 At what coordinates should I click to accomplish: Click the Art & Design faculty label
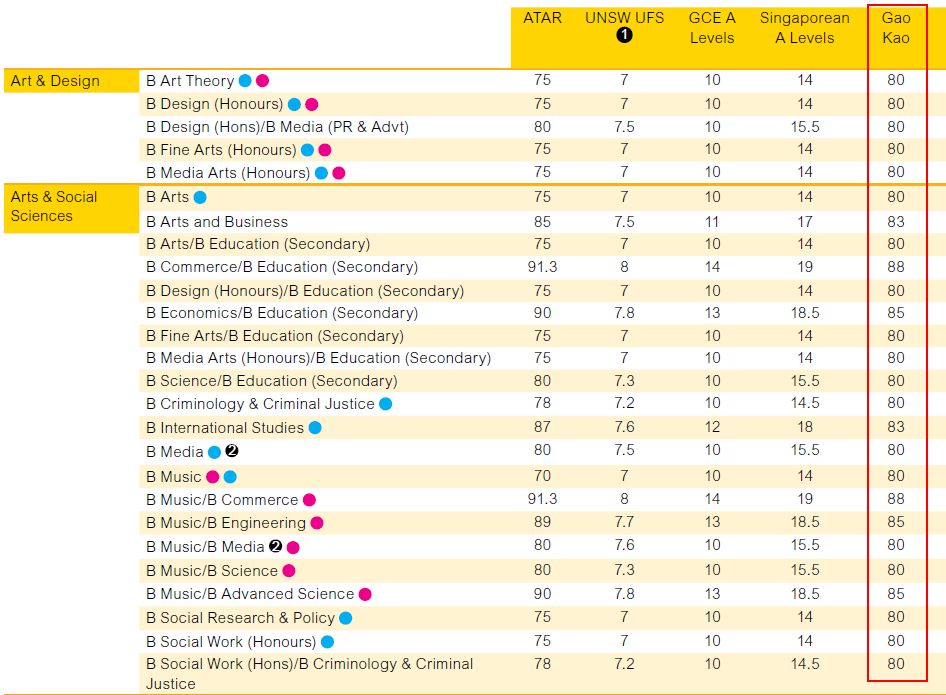(56, 81)
